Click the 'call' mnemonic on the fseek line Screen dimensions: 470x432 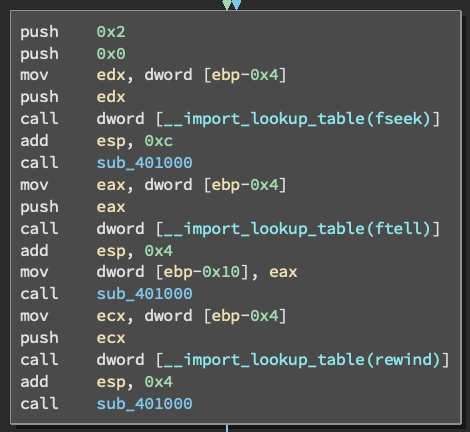[x=39, y=119]
